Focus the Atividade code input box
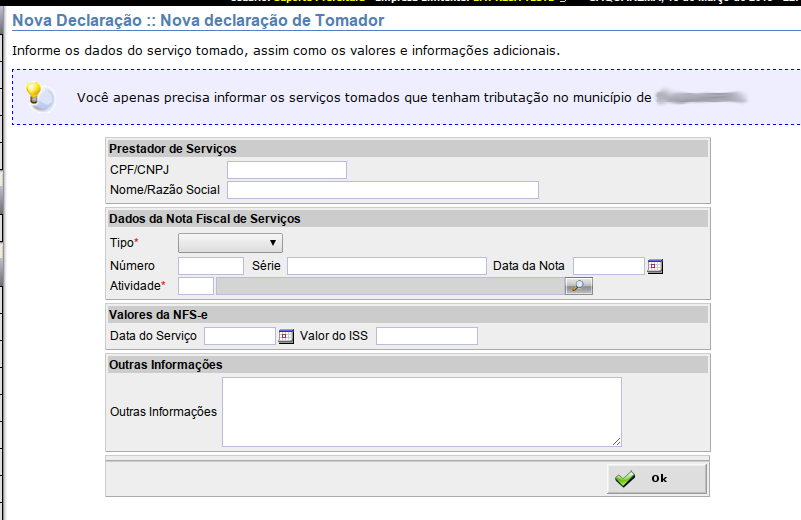 tap(195, 287)
